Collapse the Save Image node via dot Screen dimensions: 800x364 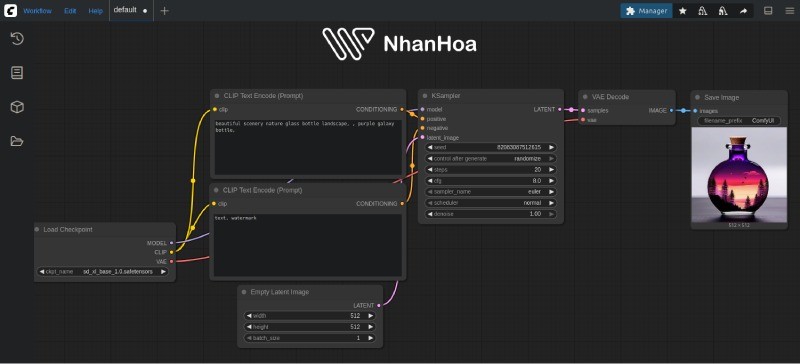coord(697,98)
